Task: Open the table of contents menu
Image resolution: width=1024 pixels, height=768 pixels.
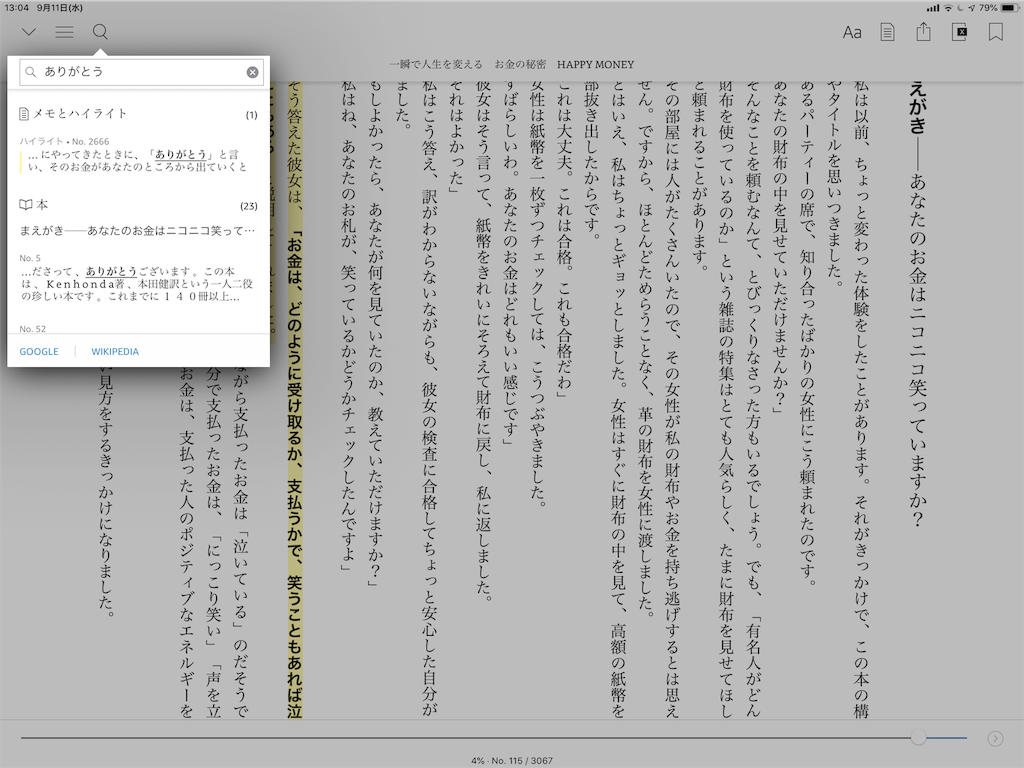Action: point(64,32)
